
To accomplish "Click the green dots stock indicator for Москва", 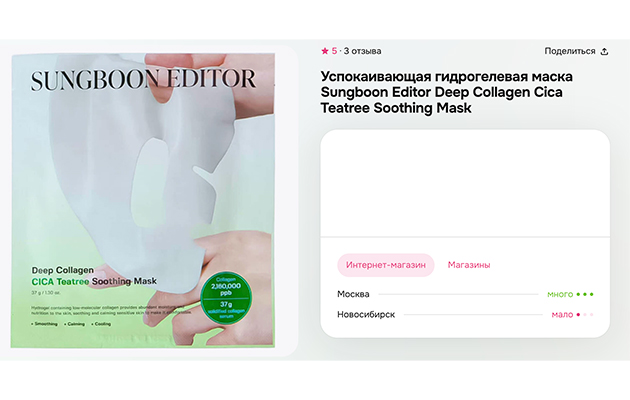I will point(585,294).
